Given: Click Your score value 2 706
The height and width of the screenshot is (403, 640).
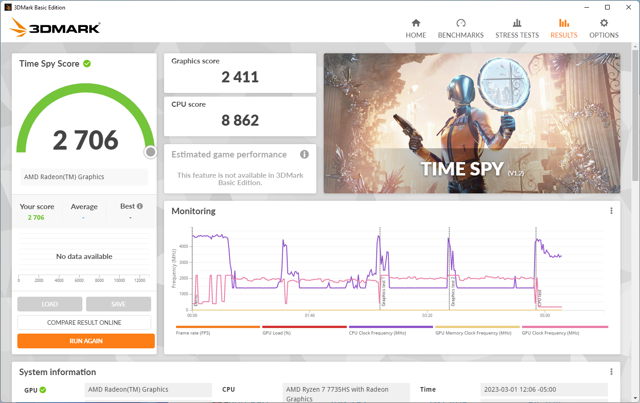Looking at the screenshot, I should 36,218.
